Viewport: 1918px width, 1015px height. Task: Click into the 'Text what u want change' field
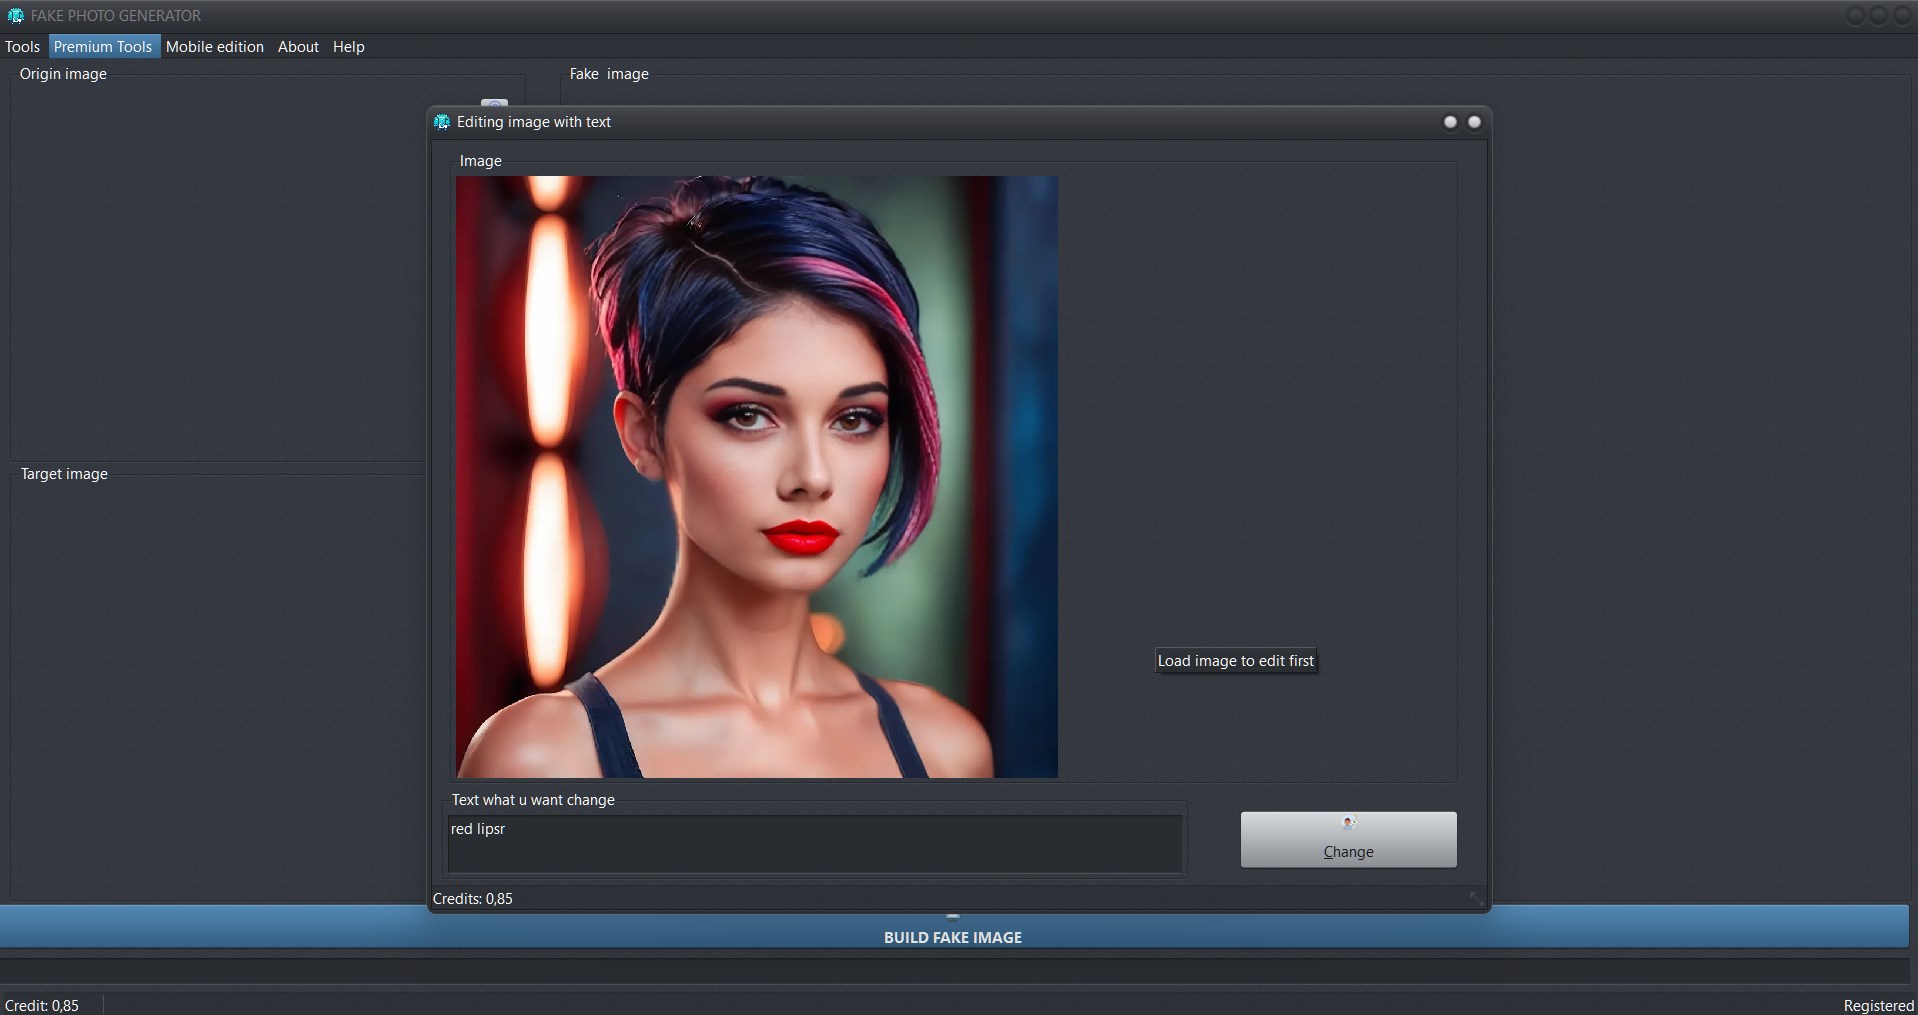(814, 844)
